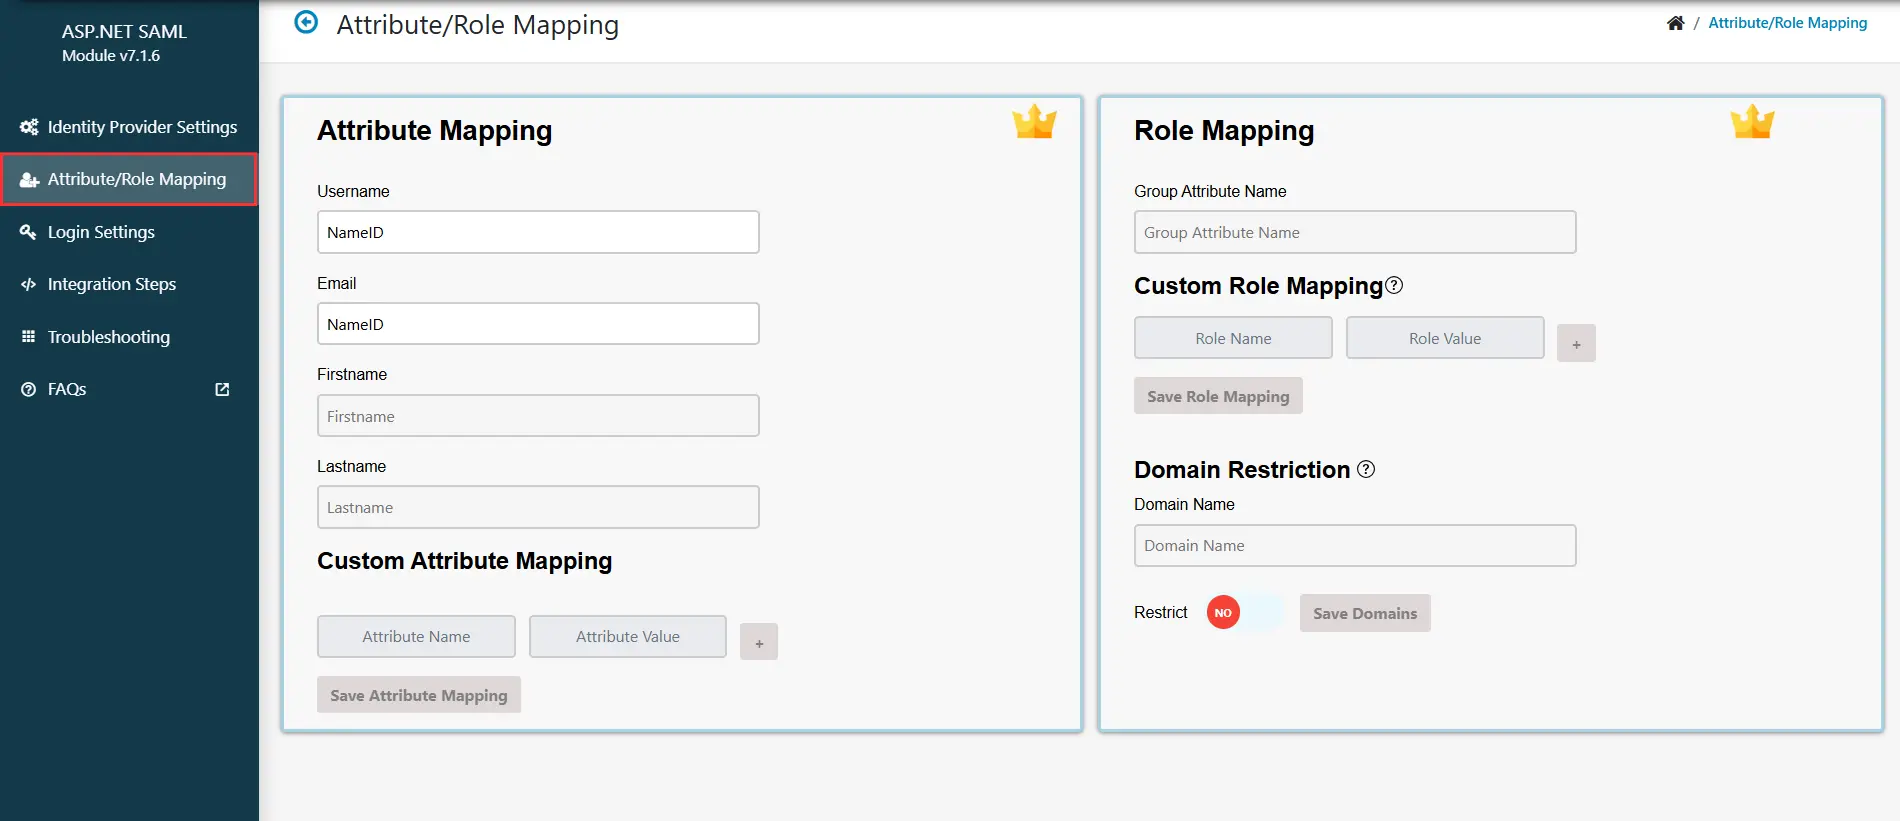Click the plus button to add custom attribute
1900x821 pixels.
[759, 642]
